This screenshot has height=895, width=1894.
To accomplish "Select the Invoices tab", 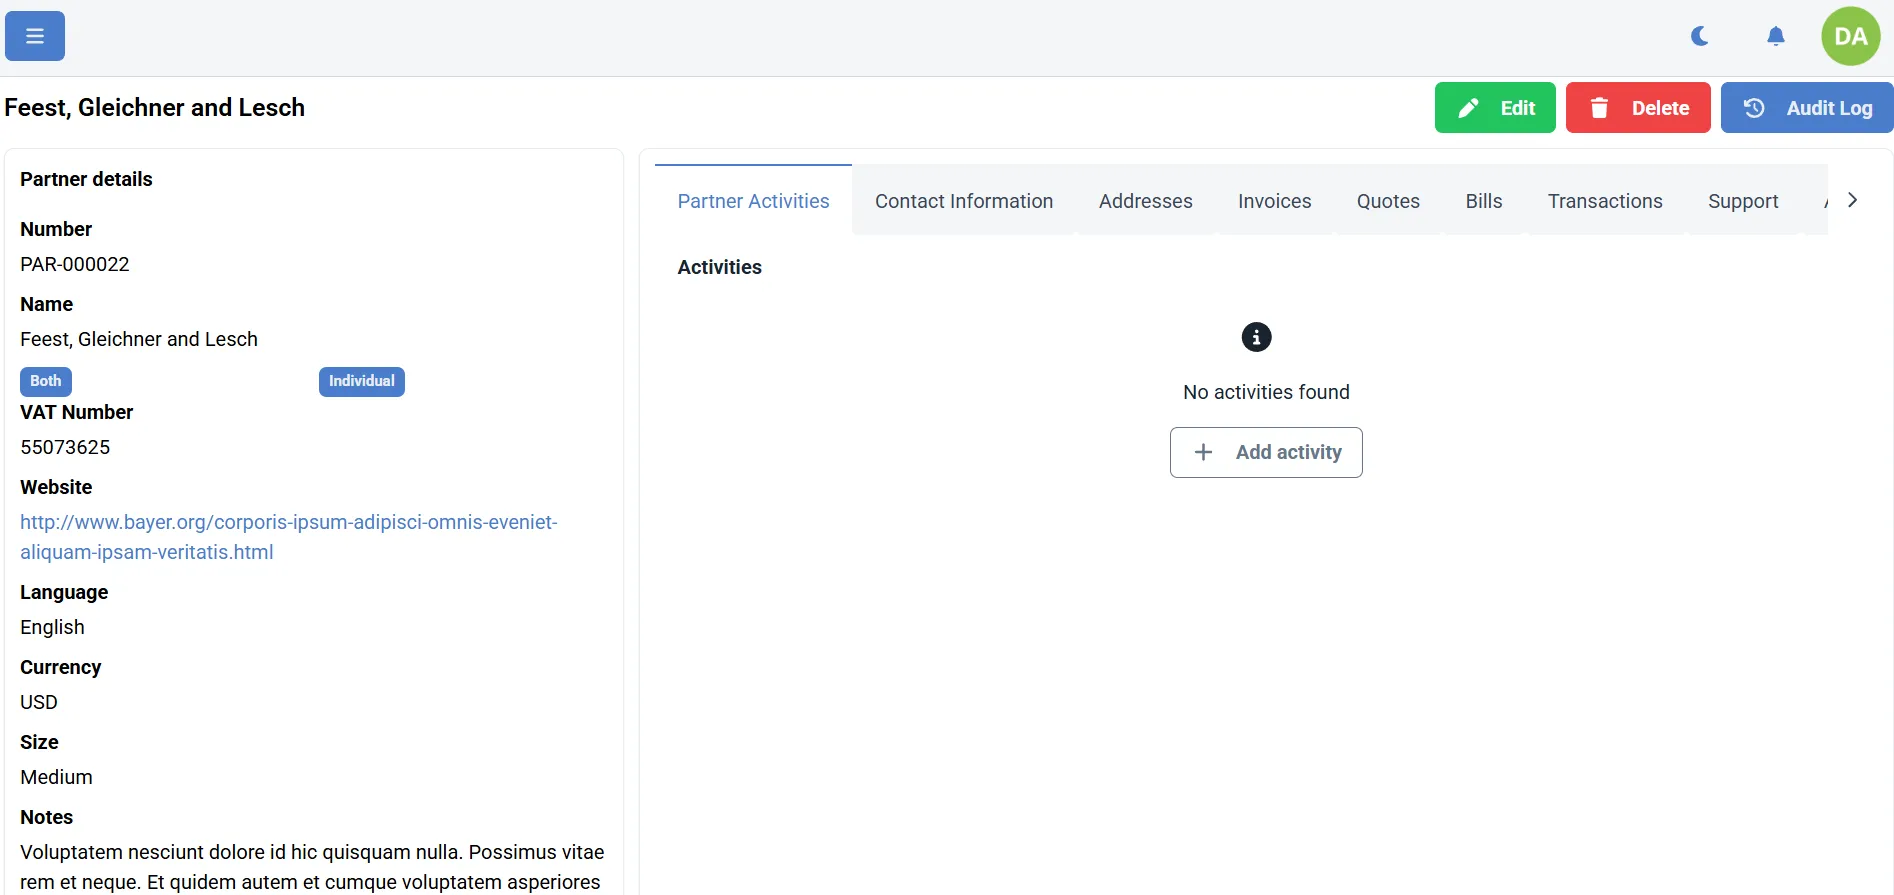I will tap(1274, 201).
